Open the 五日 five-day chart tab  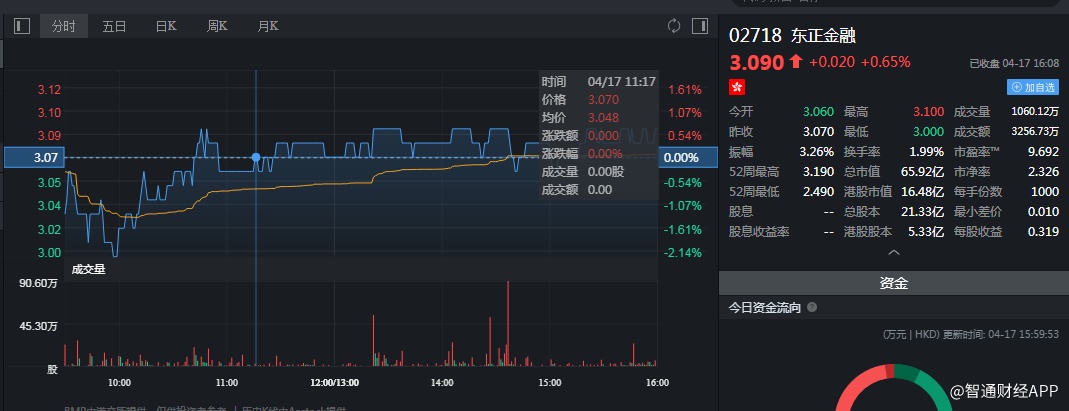[x=115, y=26]
